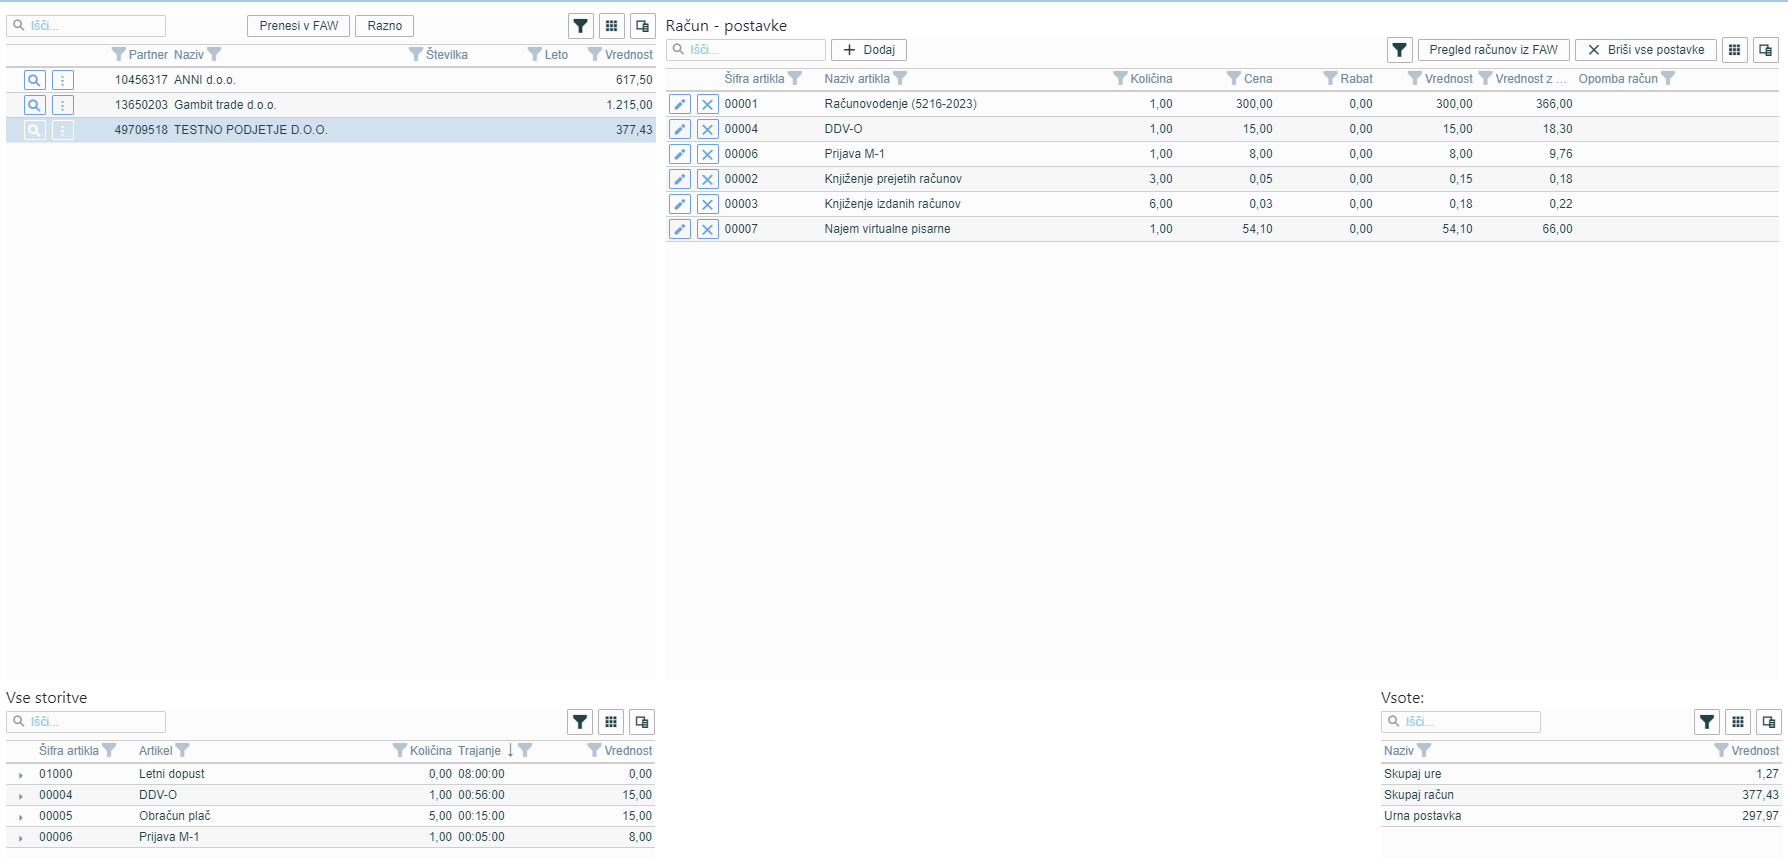Toggle the filter button in the Vse storitve toolbar
1788x858 pixels.
[x=580, y=722]
